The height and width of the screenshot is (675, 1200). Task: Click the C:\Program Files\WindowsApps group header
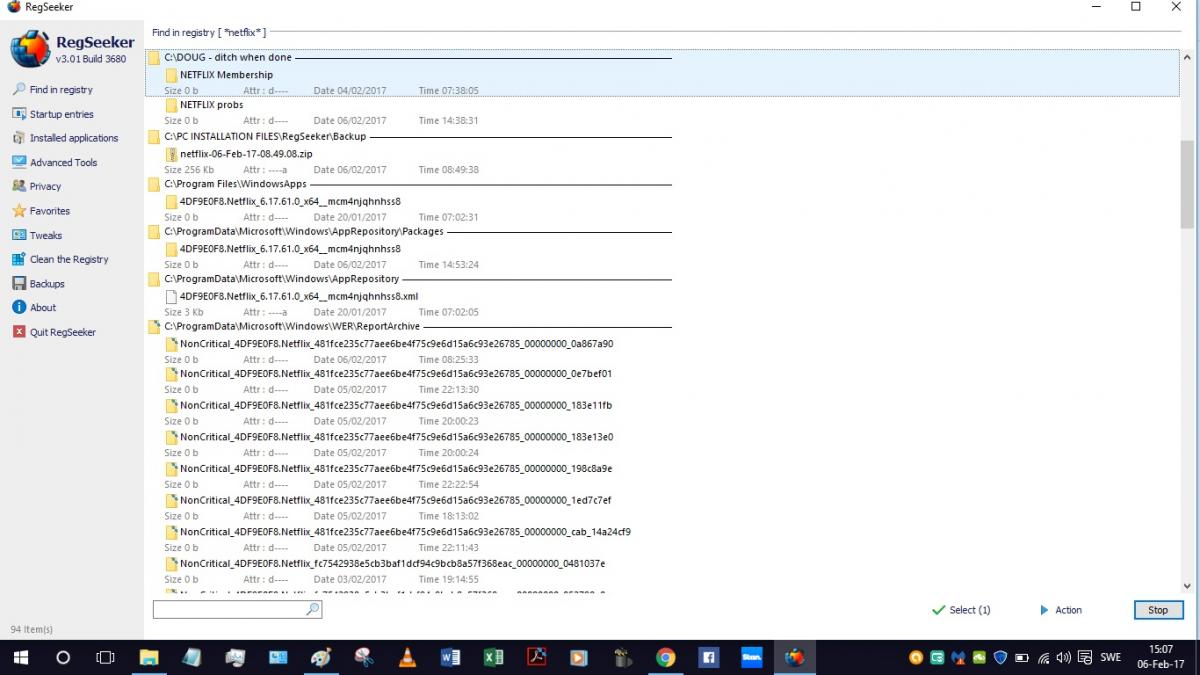[x=235, y=184]
